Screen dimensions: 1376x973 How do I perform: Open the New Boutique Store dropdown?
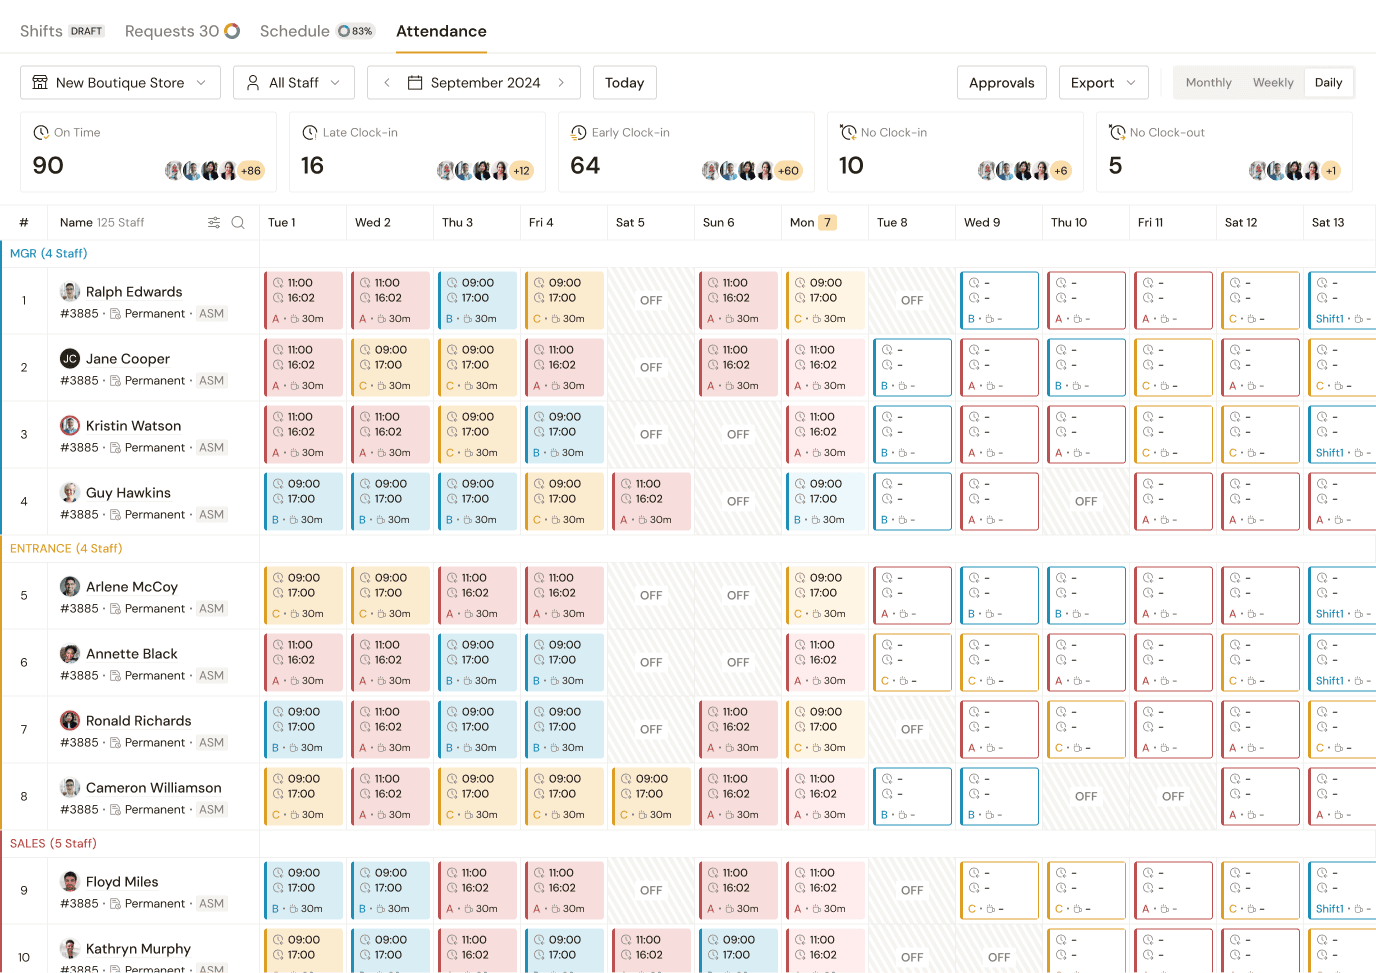pos(120,83)
